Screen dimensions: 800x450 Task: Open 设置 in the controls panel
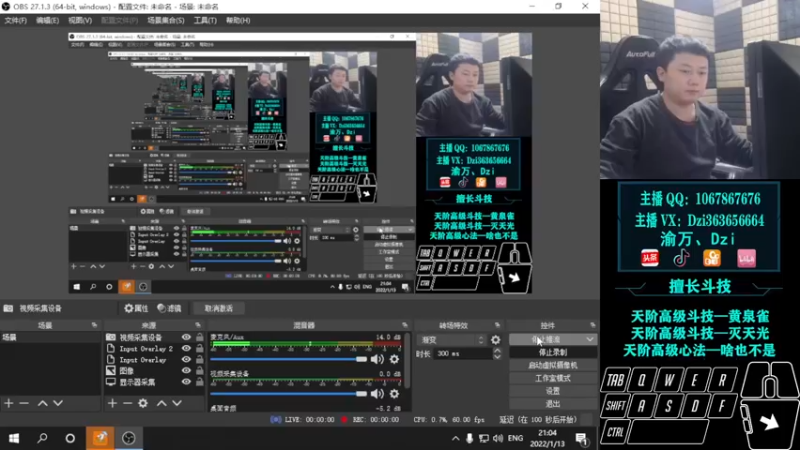[553, 391]
